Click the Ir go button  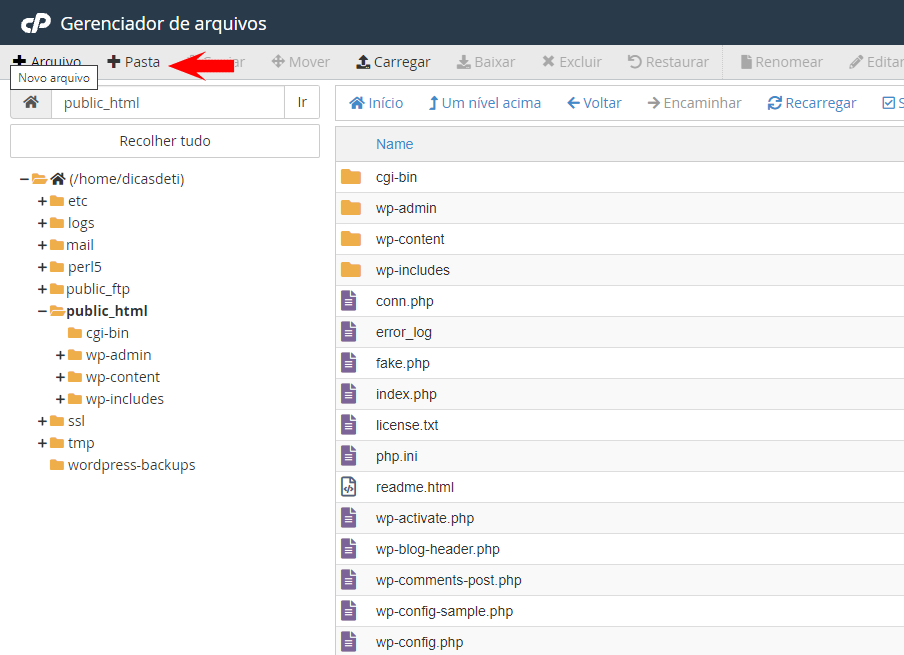point(302,102)
